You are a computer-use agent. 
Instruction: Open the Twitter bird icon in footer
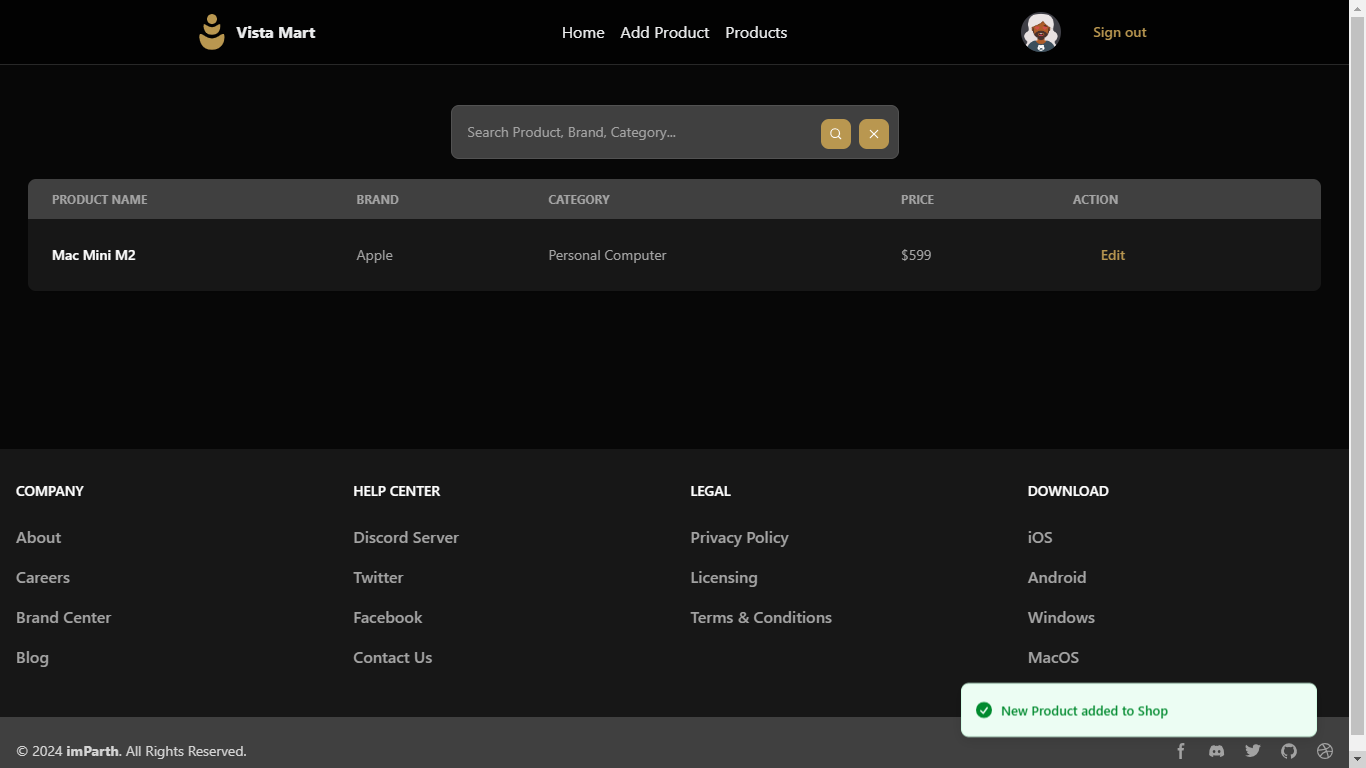tap(1253, 751)
